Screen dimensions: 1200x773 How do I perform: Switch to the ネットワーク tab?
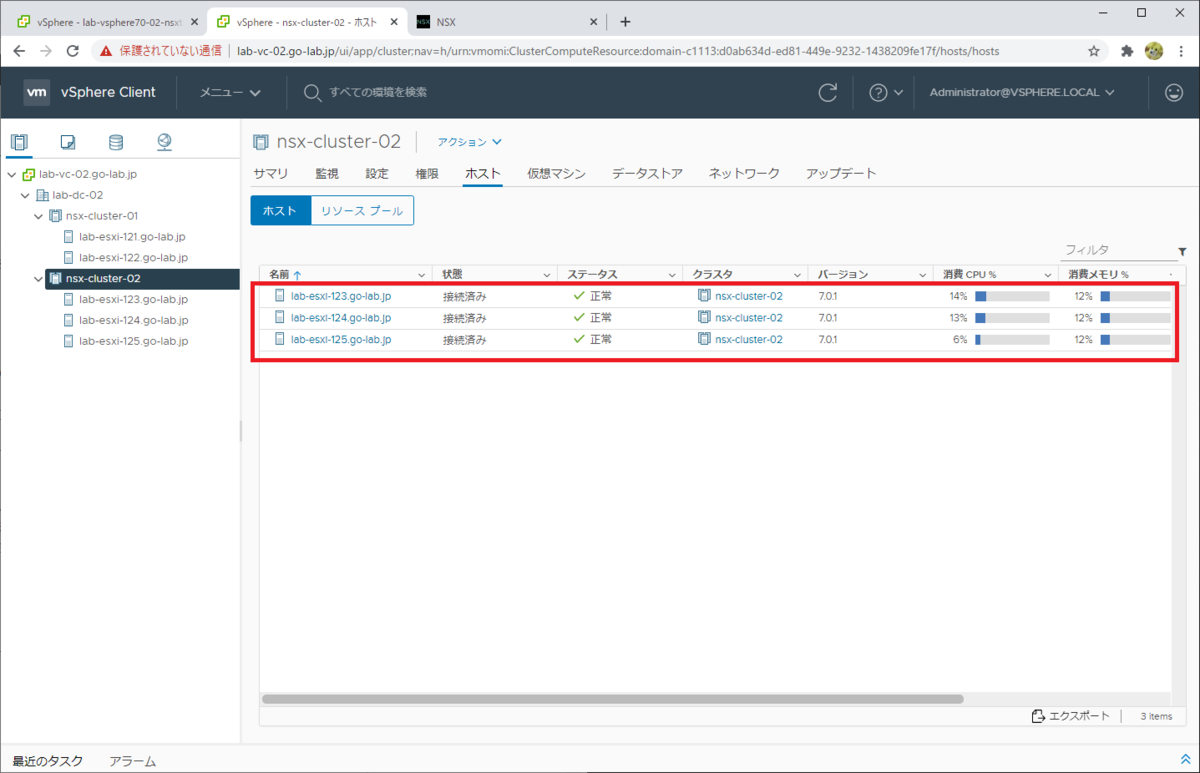click(744, 173)
